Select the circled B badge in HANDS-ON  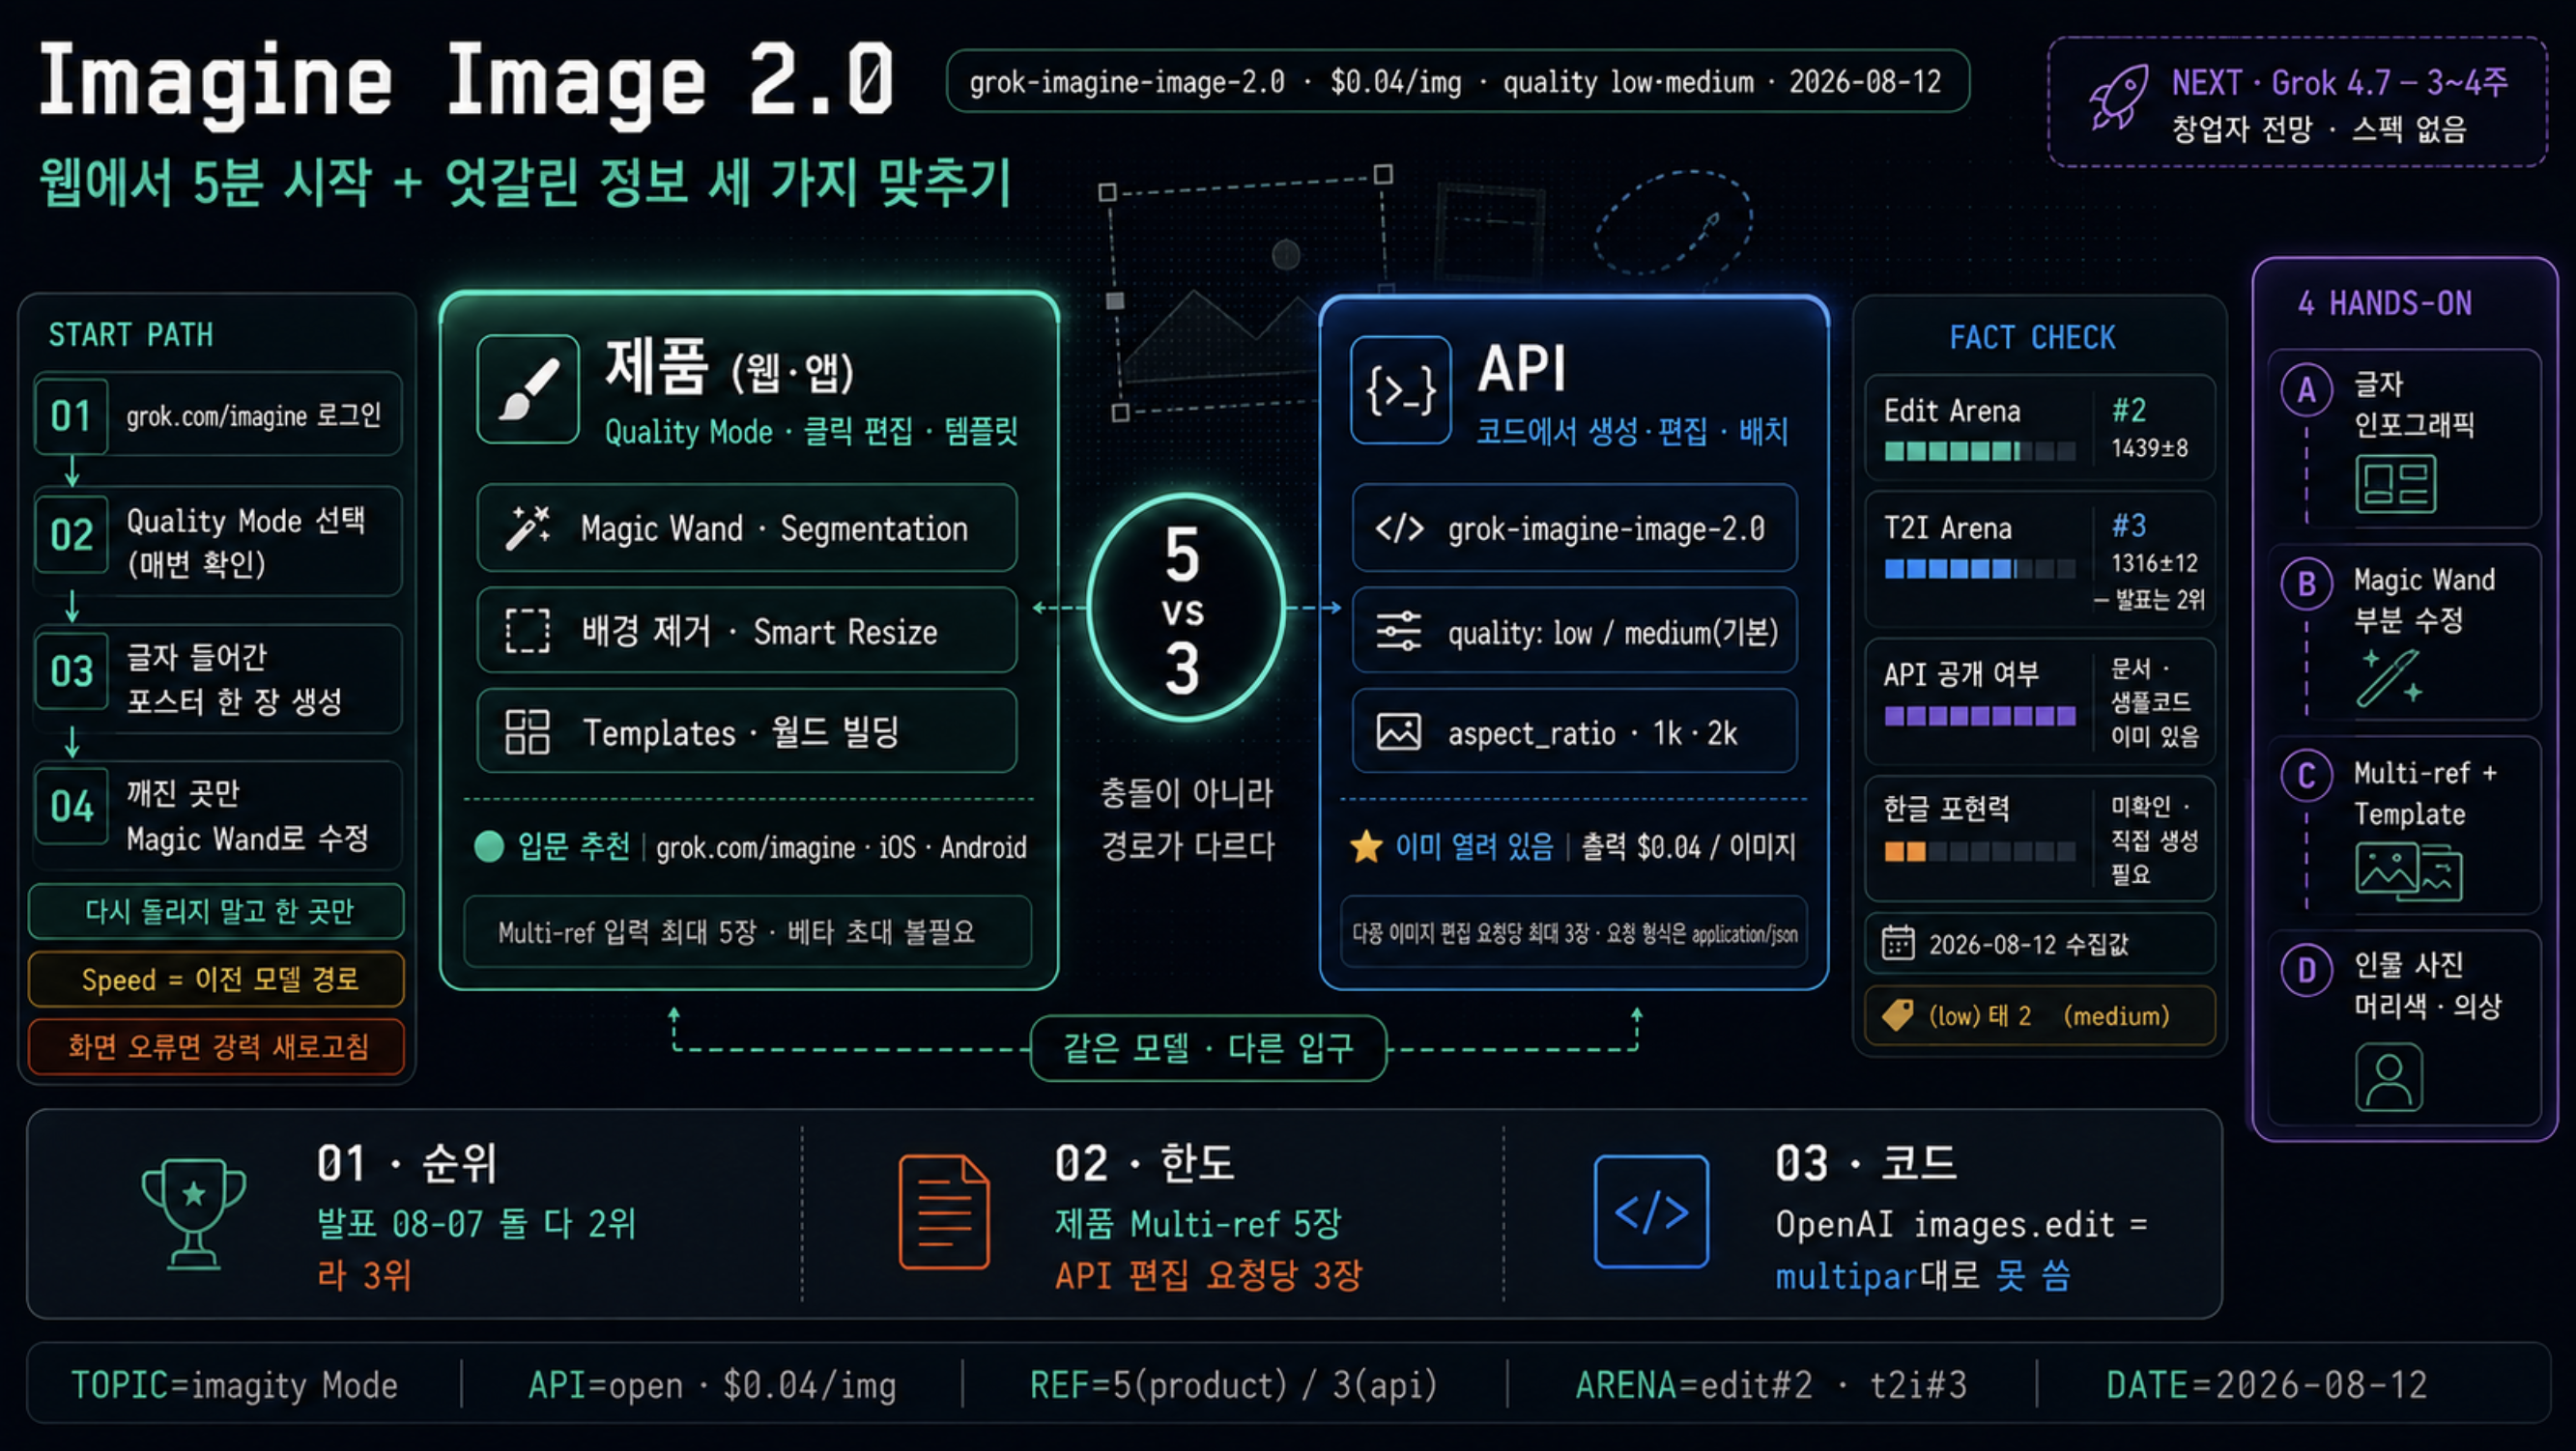pos(2307,584)
